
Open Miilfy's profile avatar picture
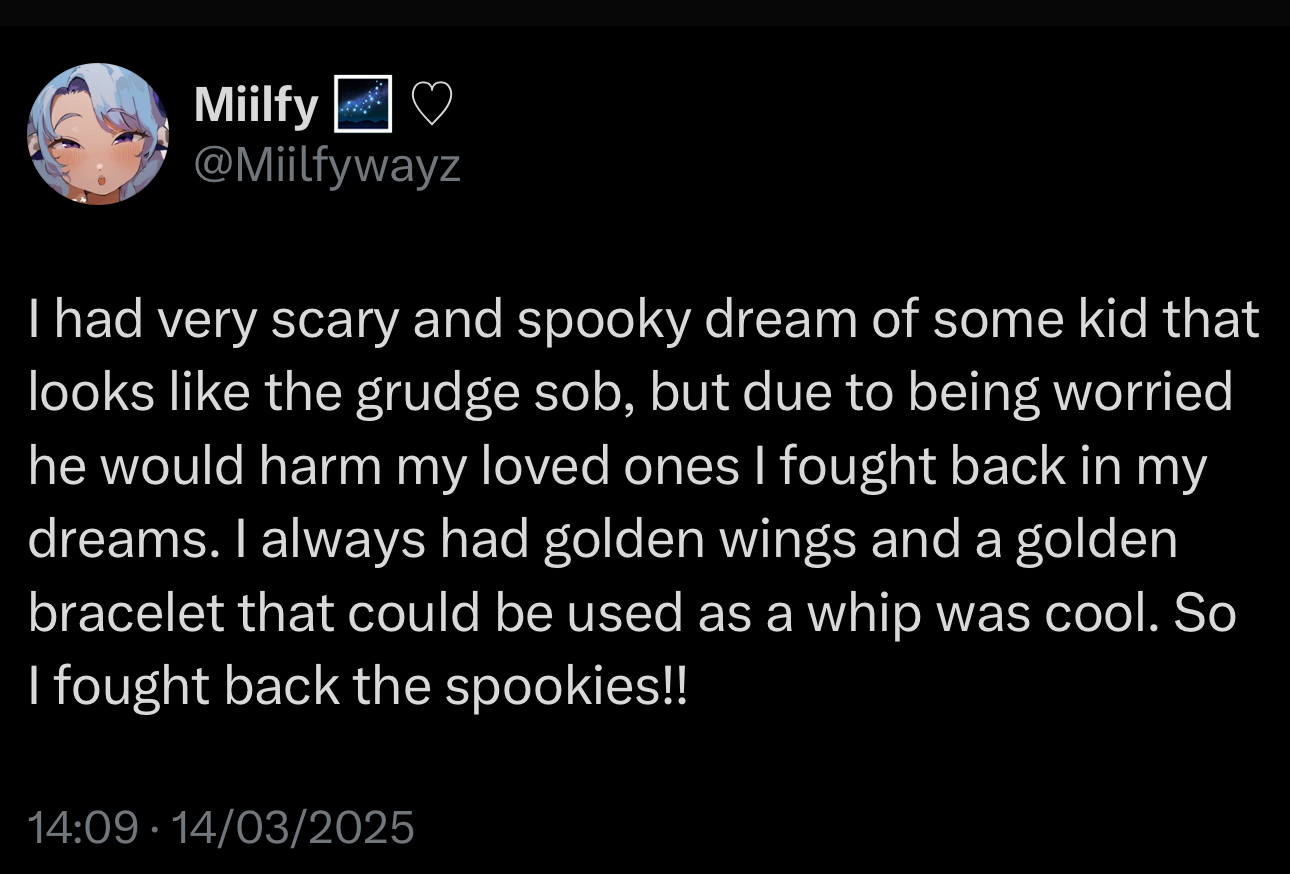[x=98, y=134]
